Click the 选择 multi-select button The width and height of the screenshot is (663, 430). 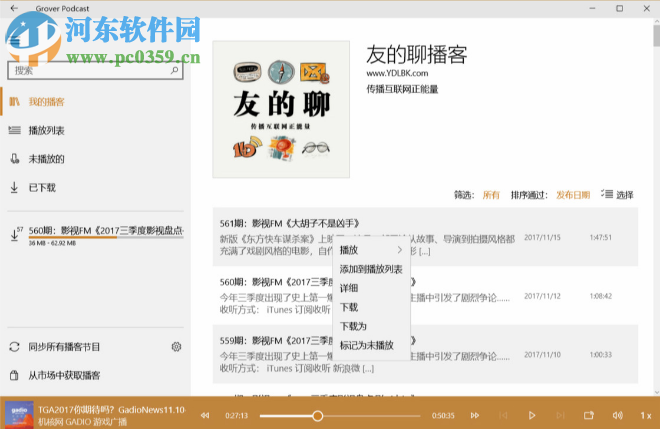[x=617, y=194]
